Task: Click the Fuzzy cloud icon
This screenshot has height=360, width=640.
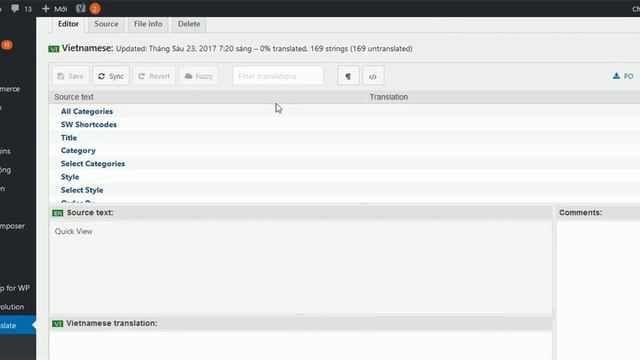Action: pos(189,76)
